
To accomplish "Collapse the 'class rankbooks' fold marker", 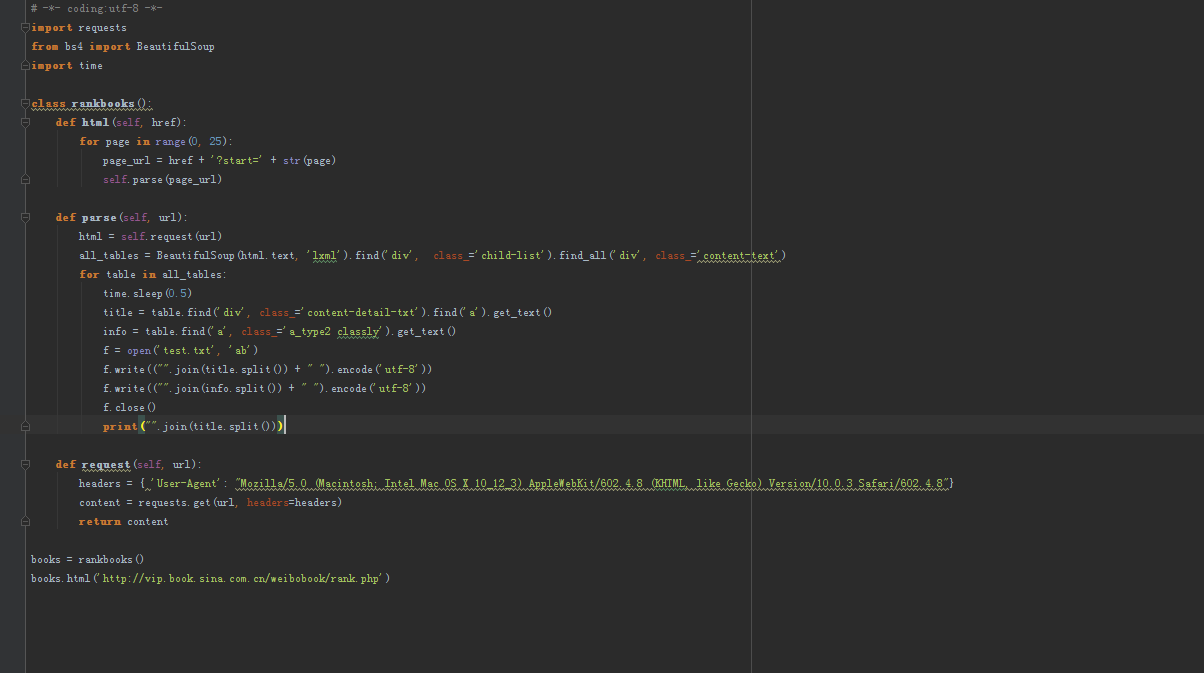I will pyautogui.click(x=26, y=103).
